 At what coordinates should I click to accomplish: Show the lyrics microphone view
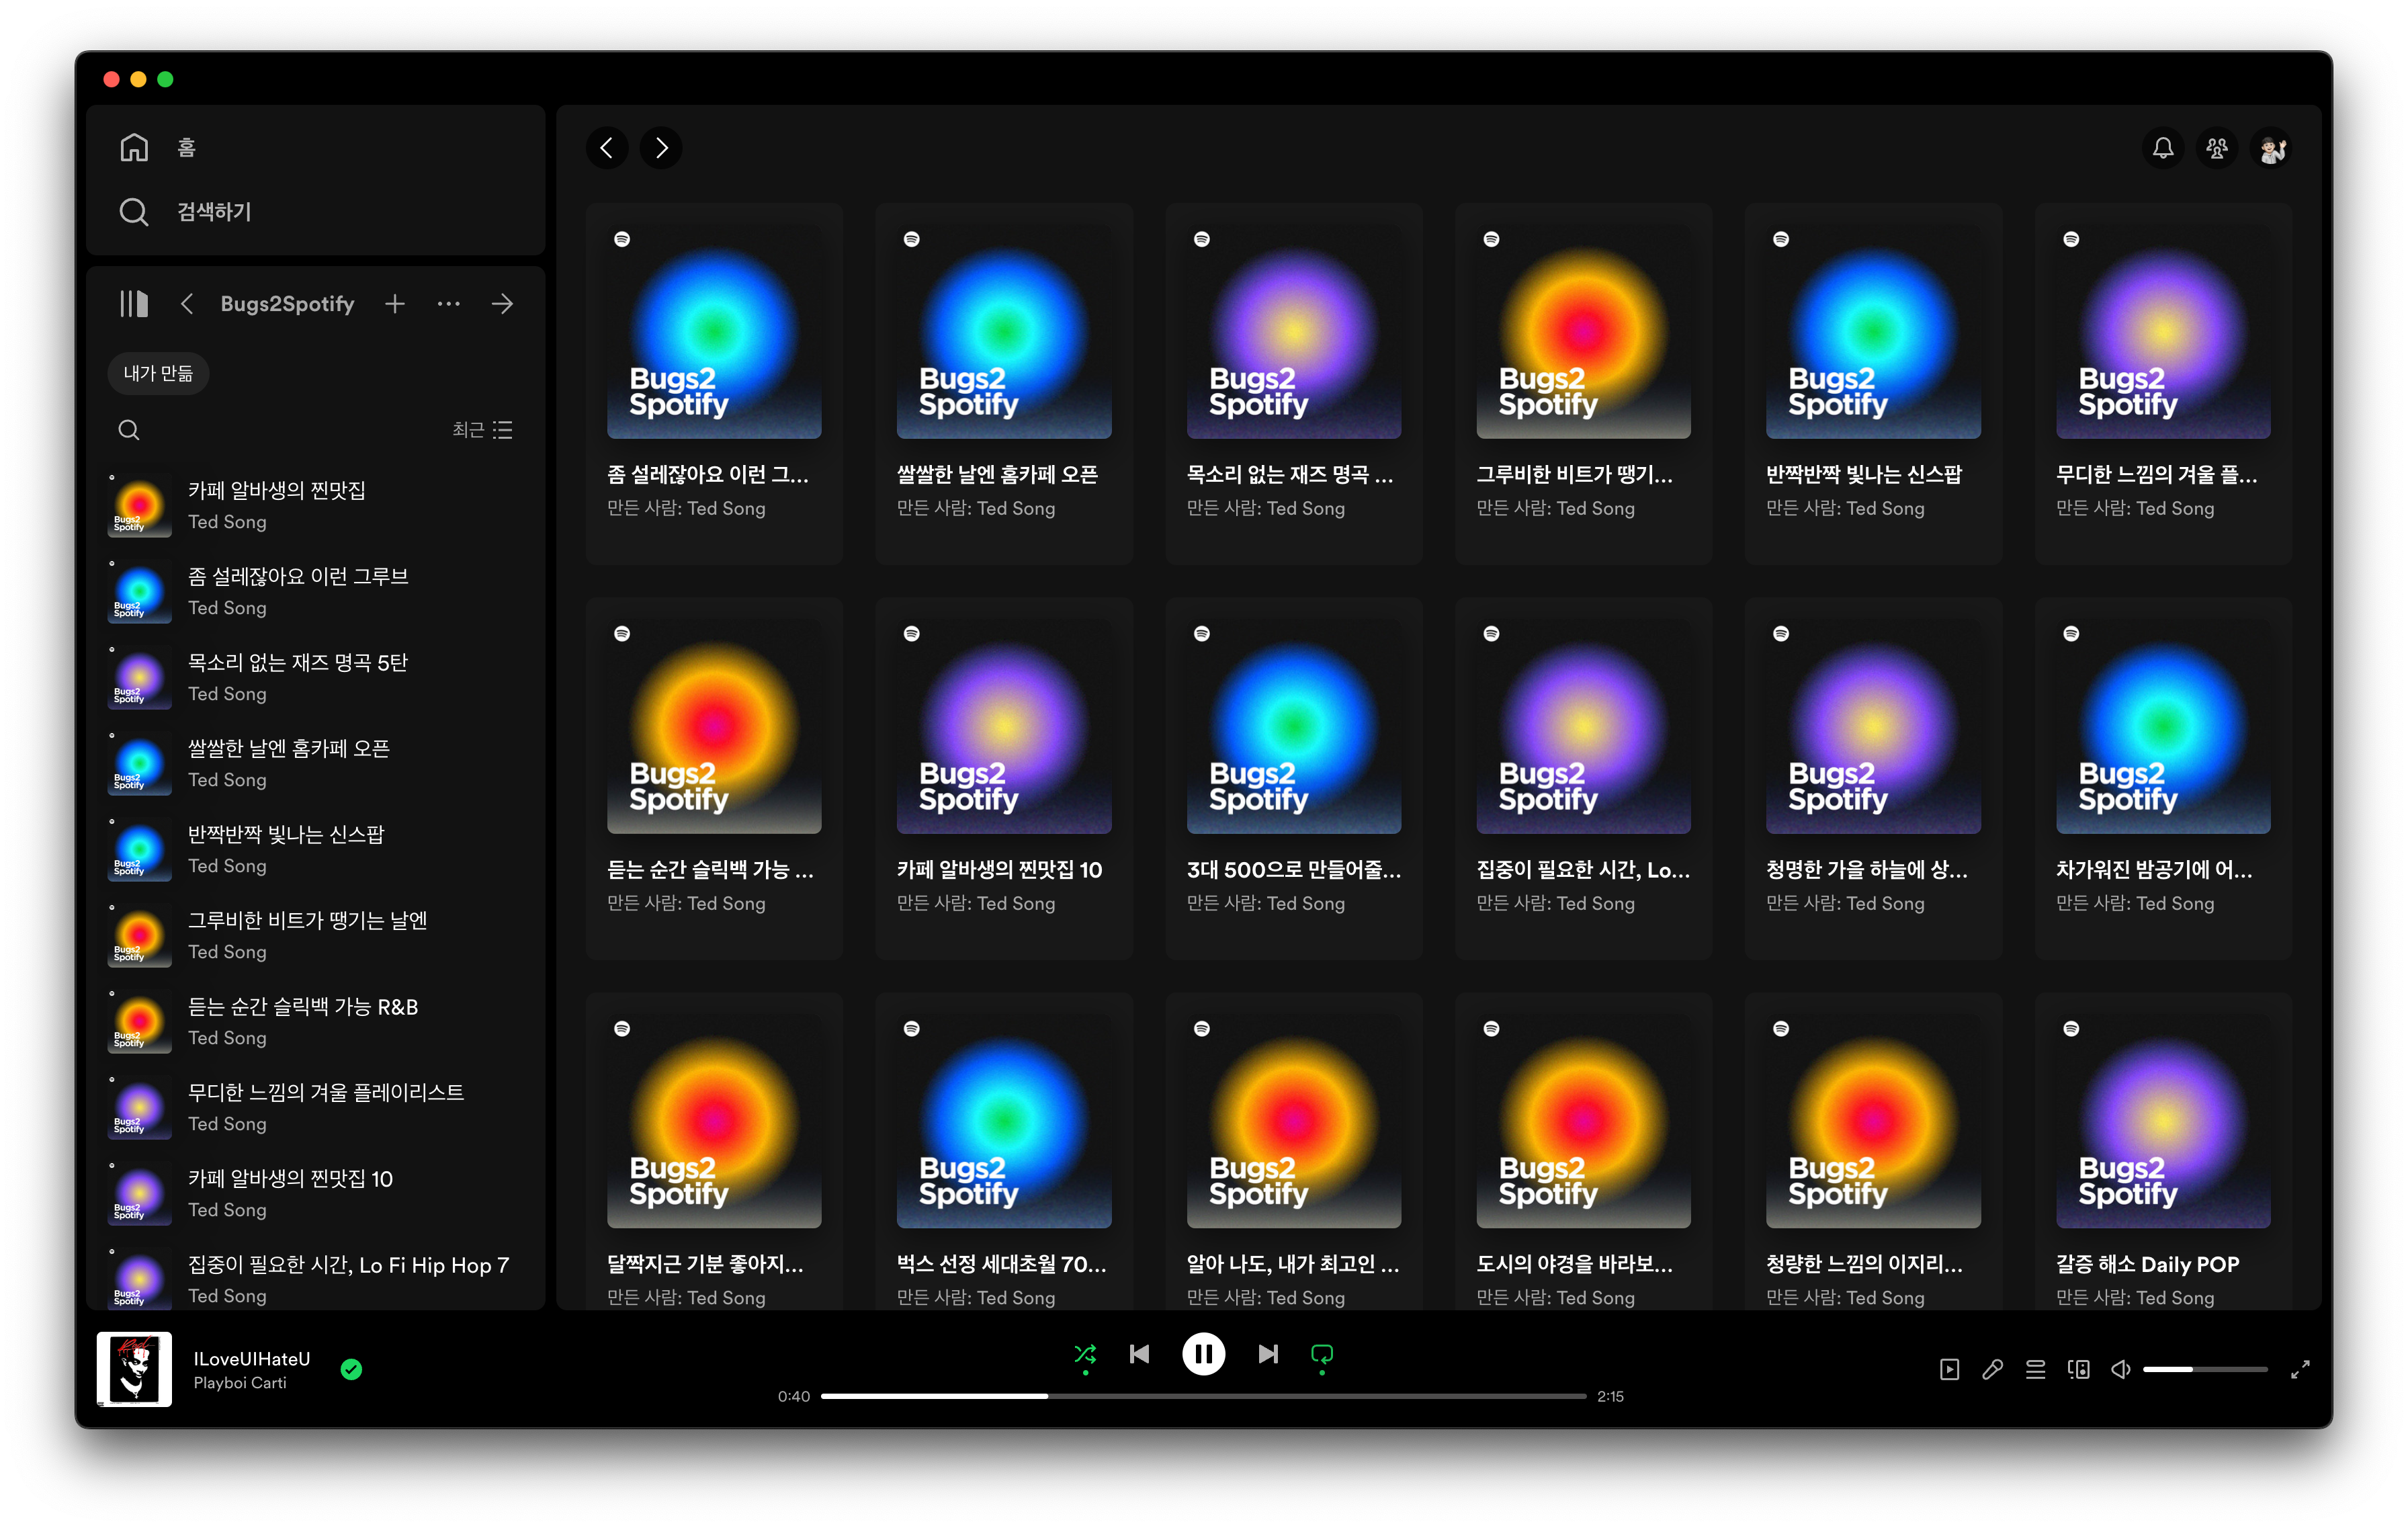tap(1992, 1369)
